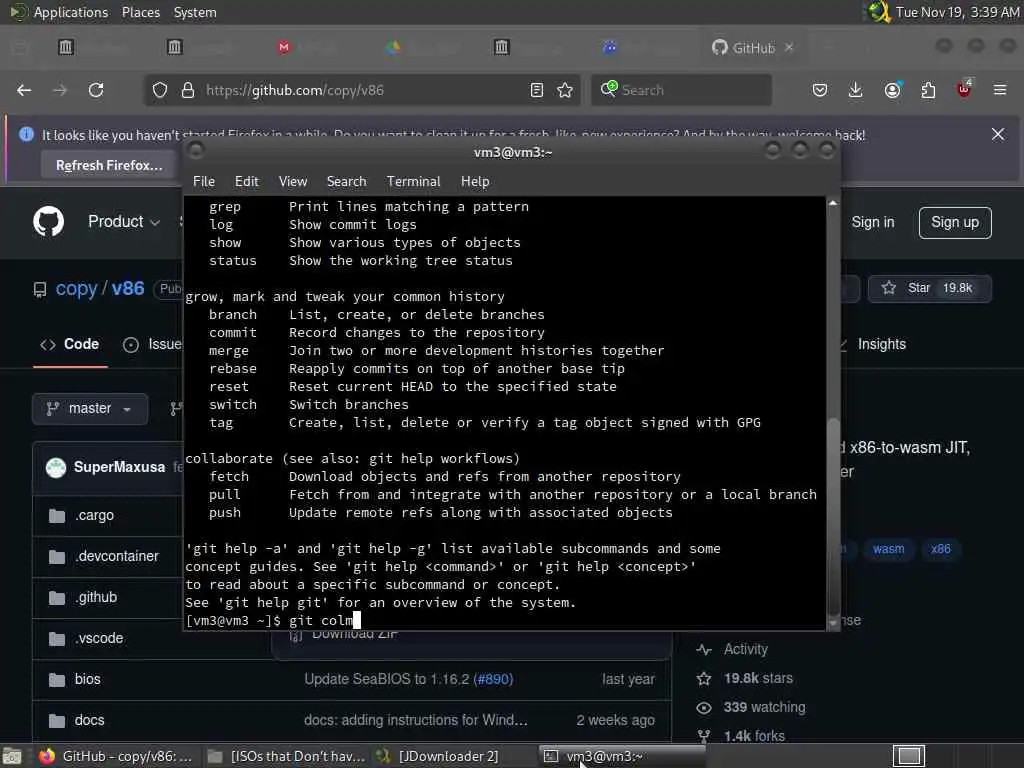Click the Sign up button
This screenshot has width=1024, height=768.
click(955, 223)
